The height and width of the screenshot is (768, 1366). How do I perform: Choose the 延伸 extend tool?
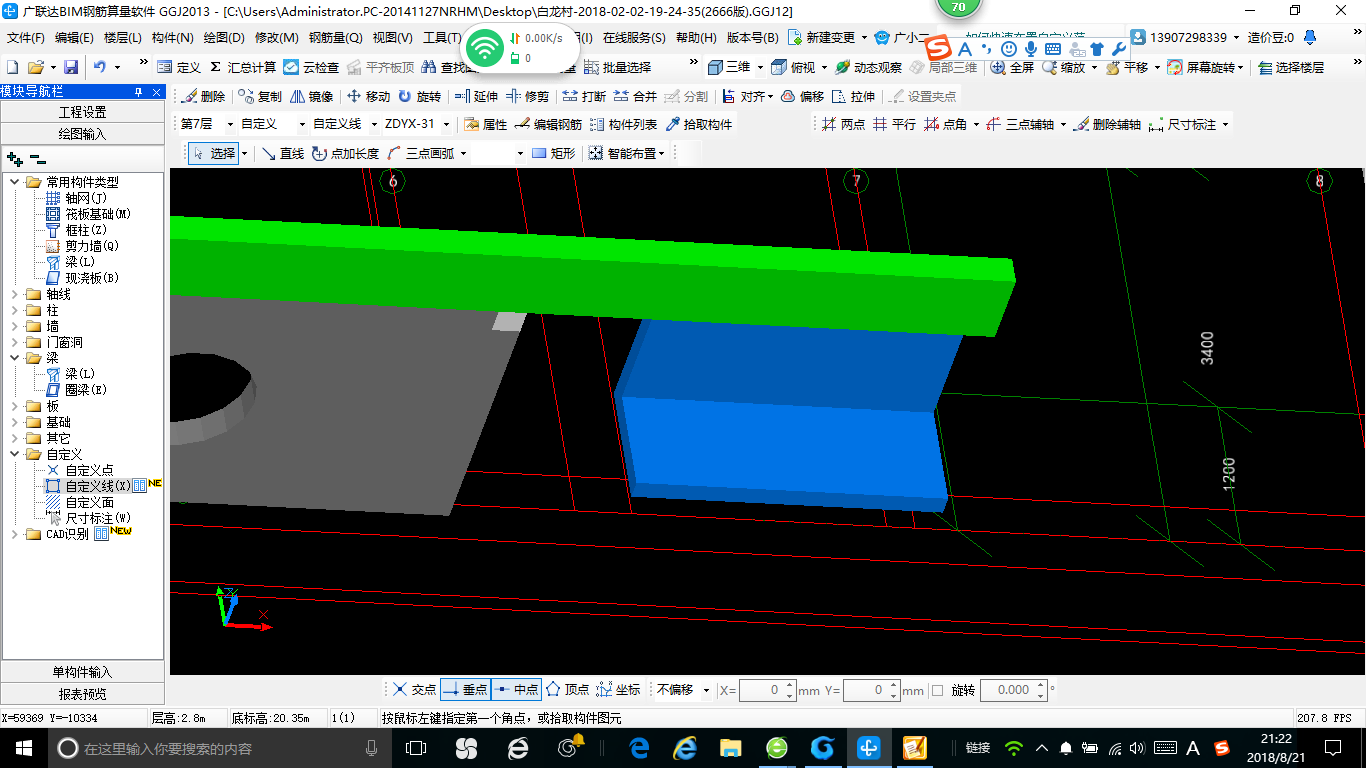pyautogui.click(x=476, y=96)
